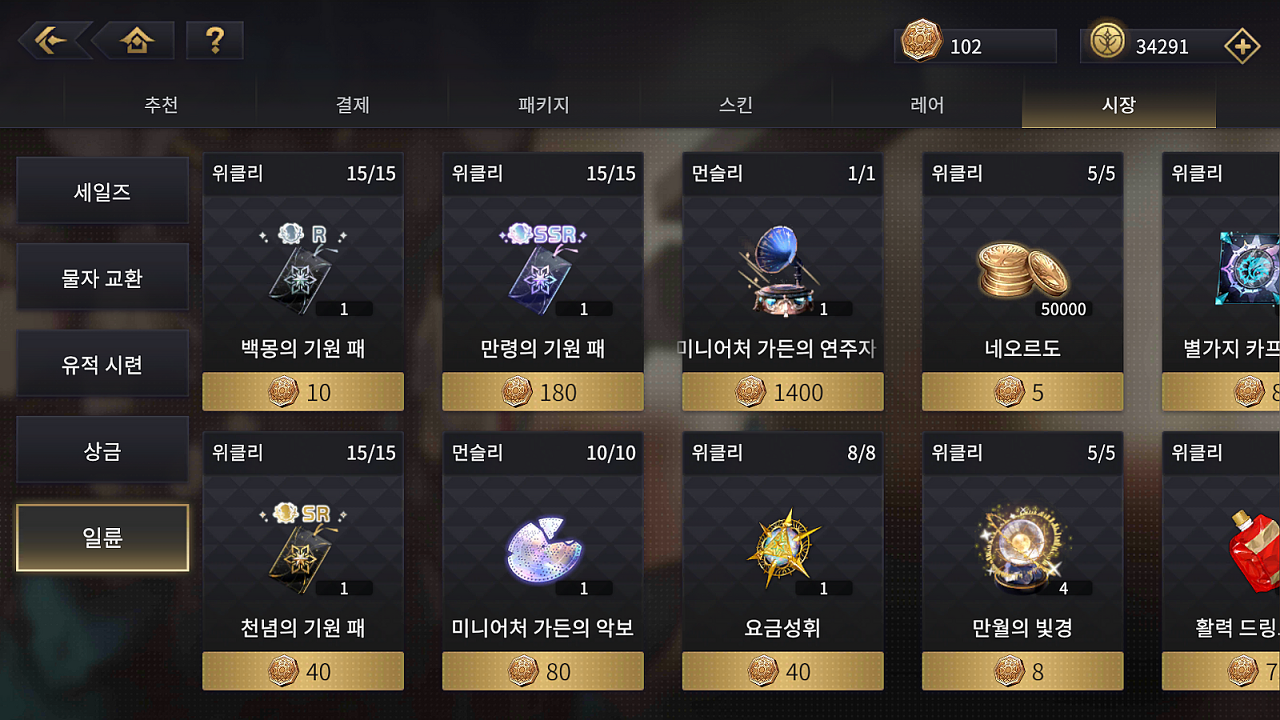
Task: Go back with the arrow icon
Action: (x=55, y=40)
